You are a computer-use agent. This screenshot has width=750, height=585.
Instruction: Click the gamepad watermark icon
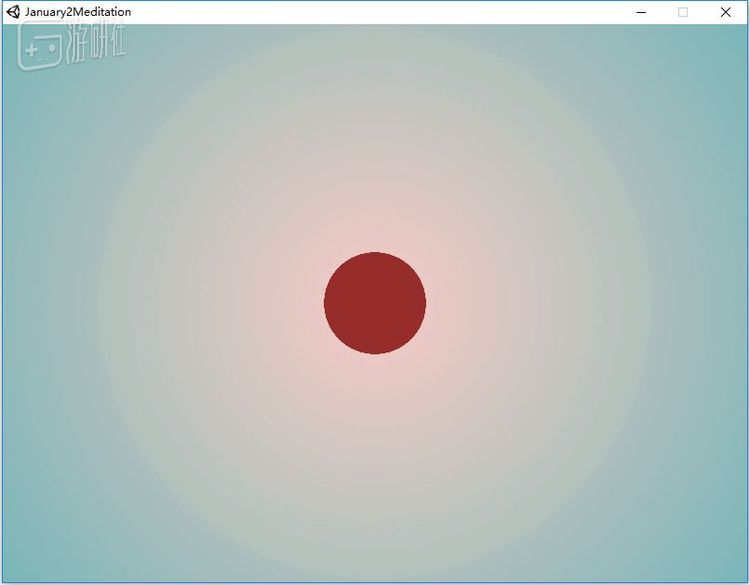(40, 49)
